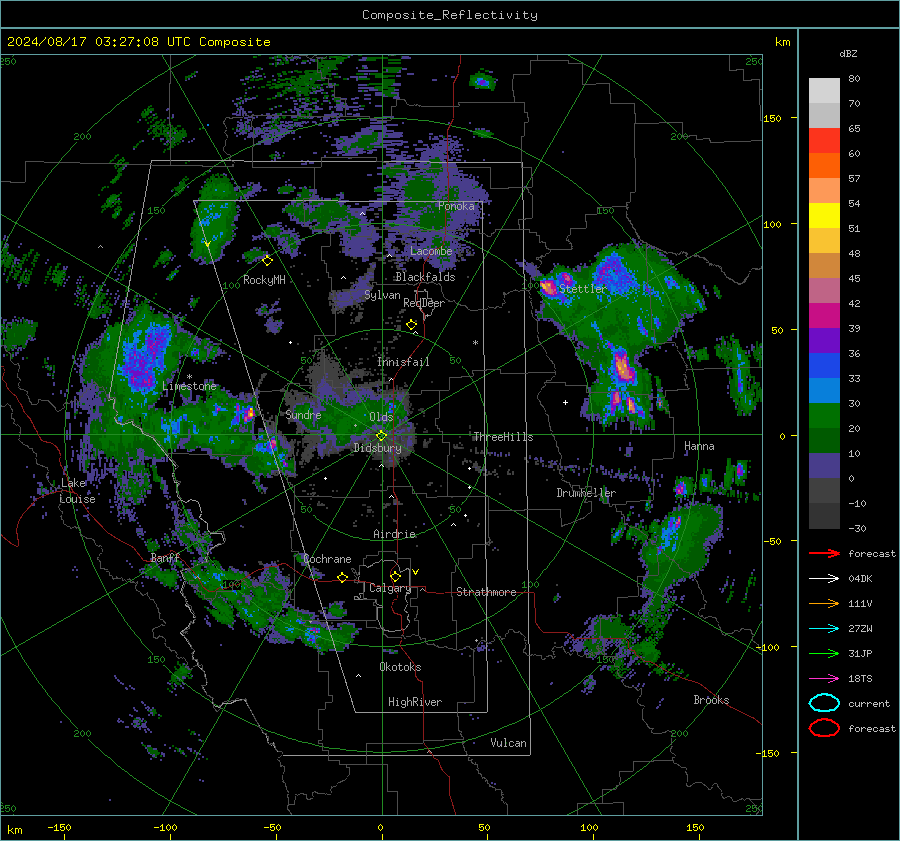Image resolution: width=900 pixels, height=841 pixels.
Task: Click the white plus marker west of Hanna
Action: click(x=565, y=402)
